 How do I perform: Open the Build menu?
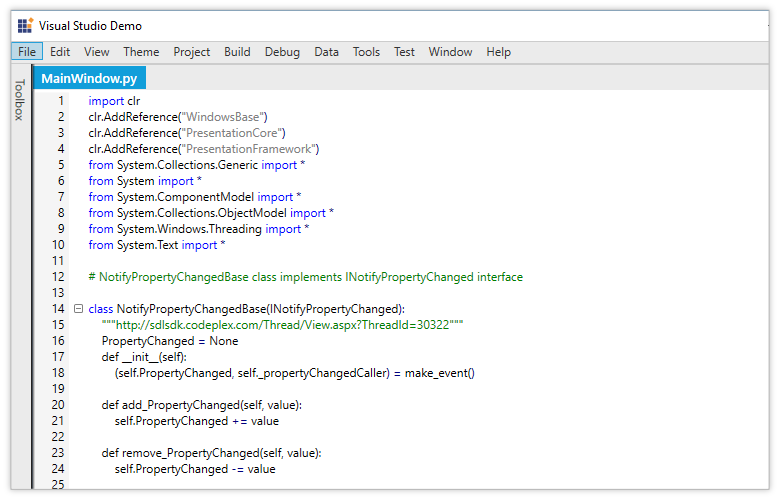click(237, 52)
